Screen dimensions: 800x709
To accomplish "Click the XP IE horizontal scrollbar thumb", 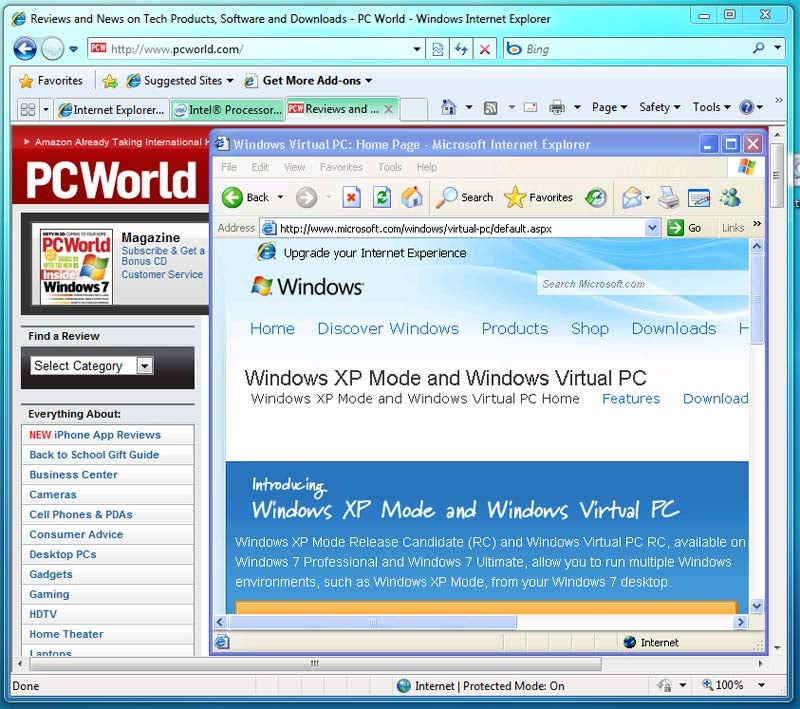I will 373,622.
